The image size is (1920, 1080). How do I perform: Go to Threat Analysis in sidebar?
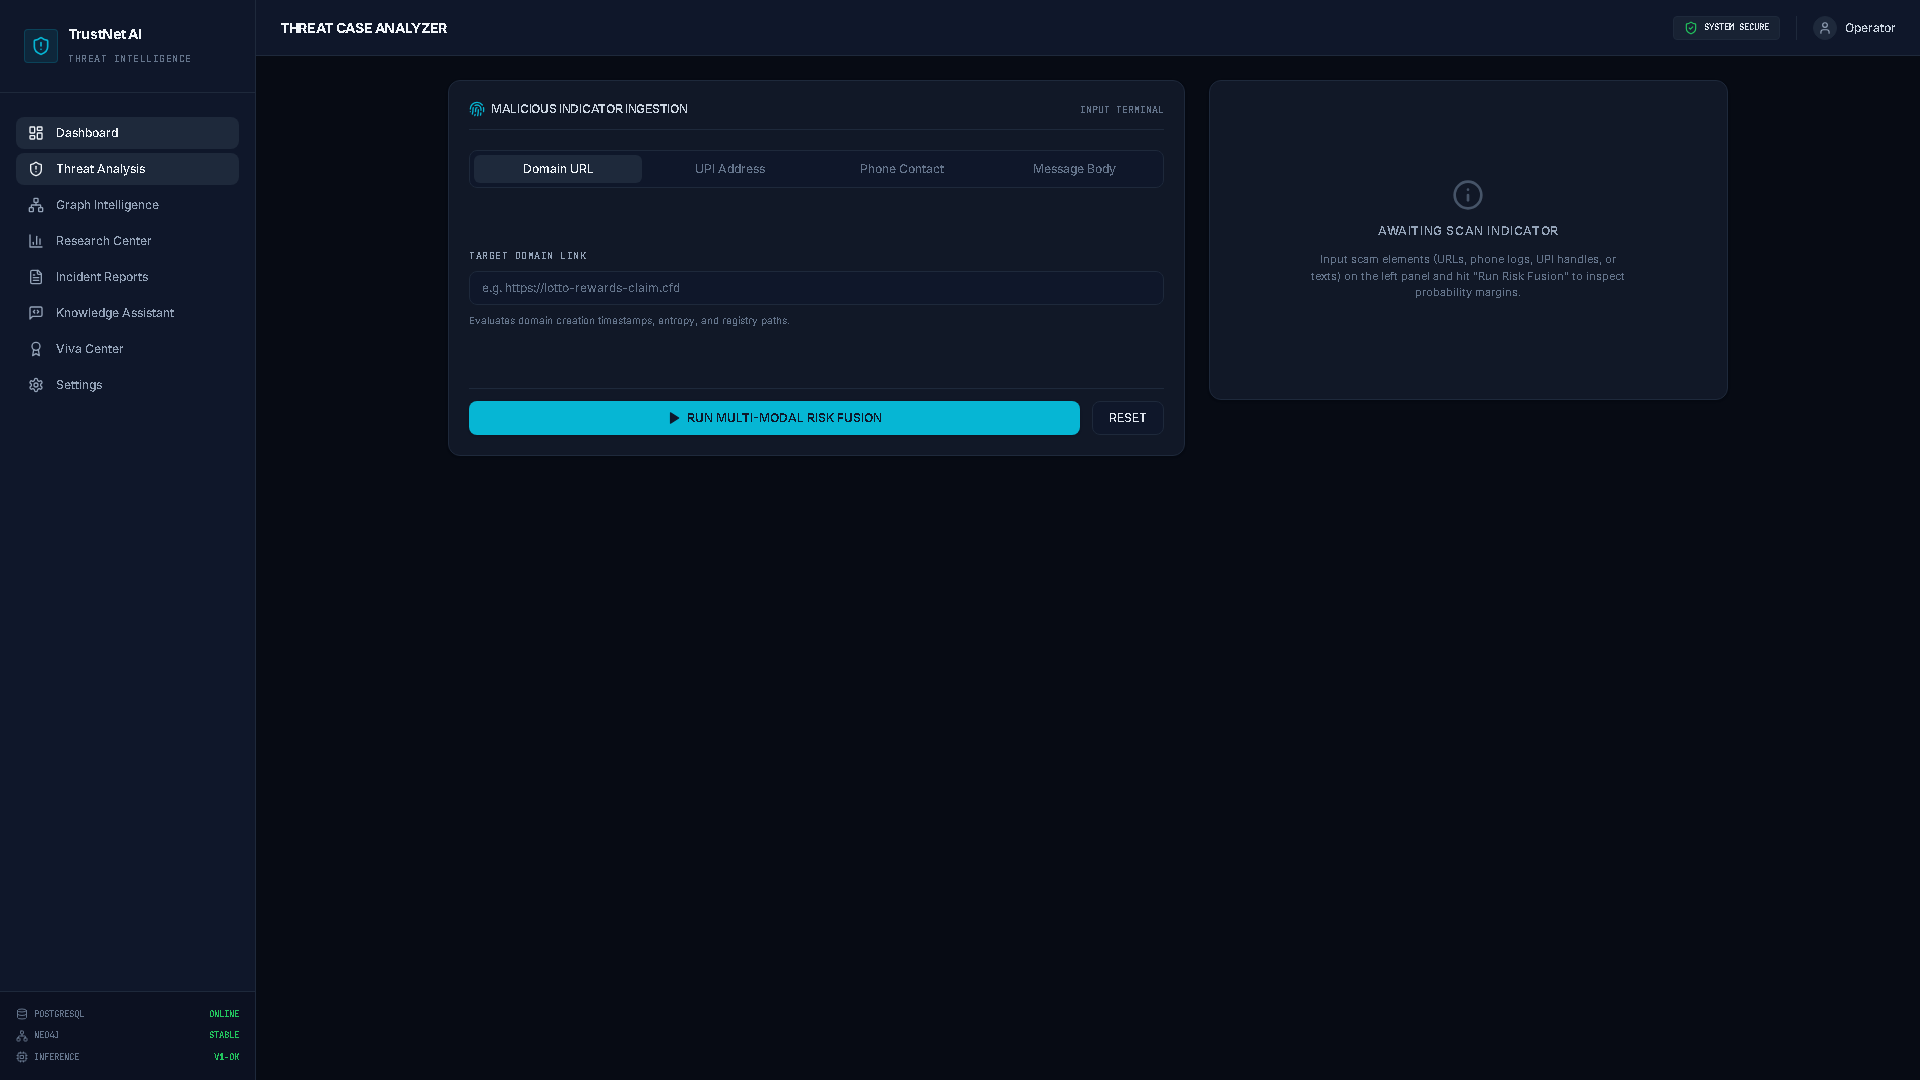(127, 169)
